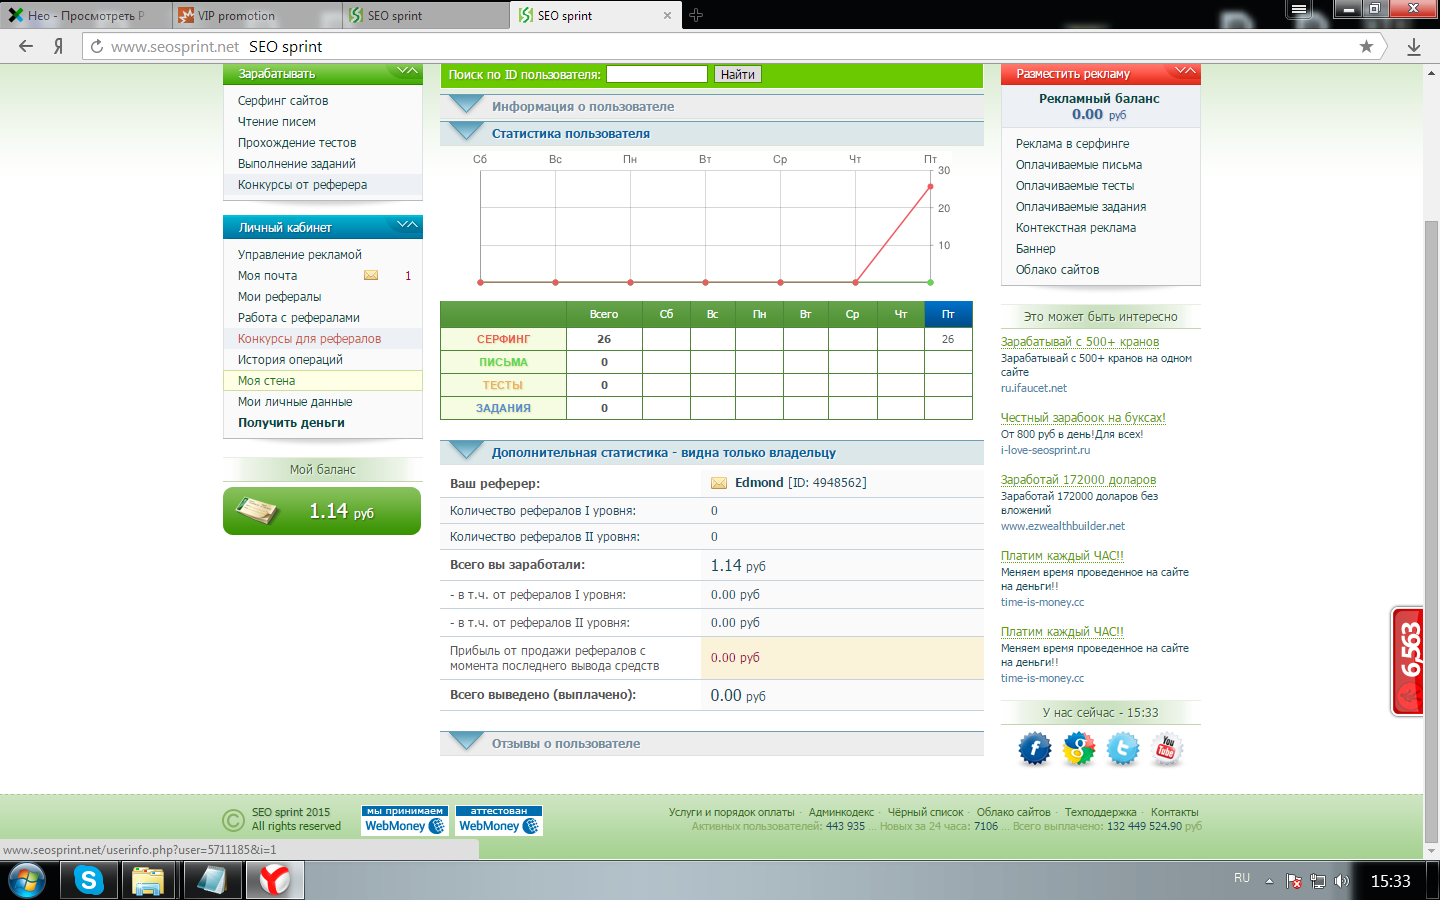This screenshot has width=1440, height=900.
Task: Collapse the Разместить рекламу panel
Action: tap(1185, 71)
